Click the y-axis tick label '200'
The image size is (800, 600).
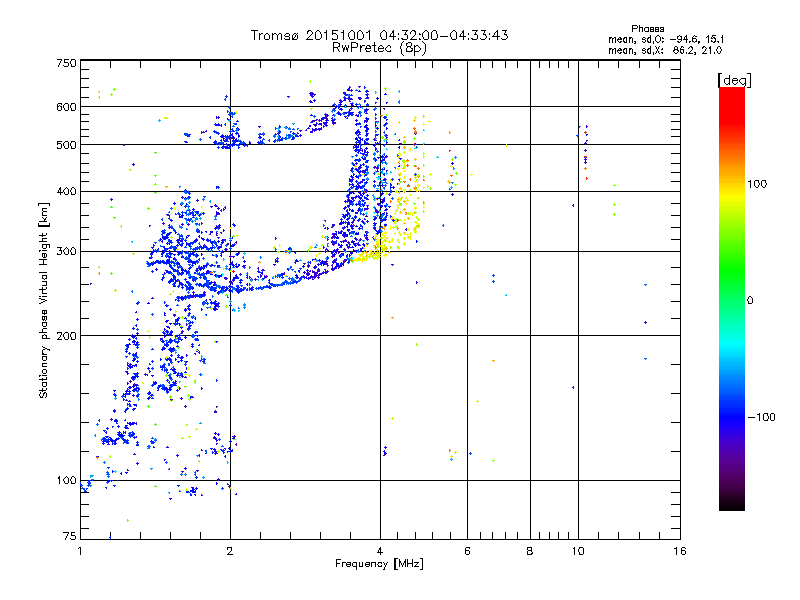66,336
